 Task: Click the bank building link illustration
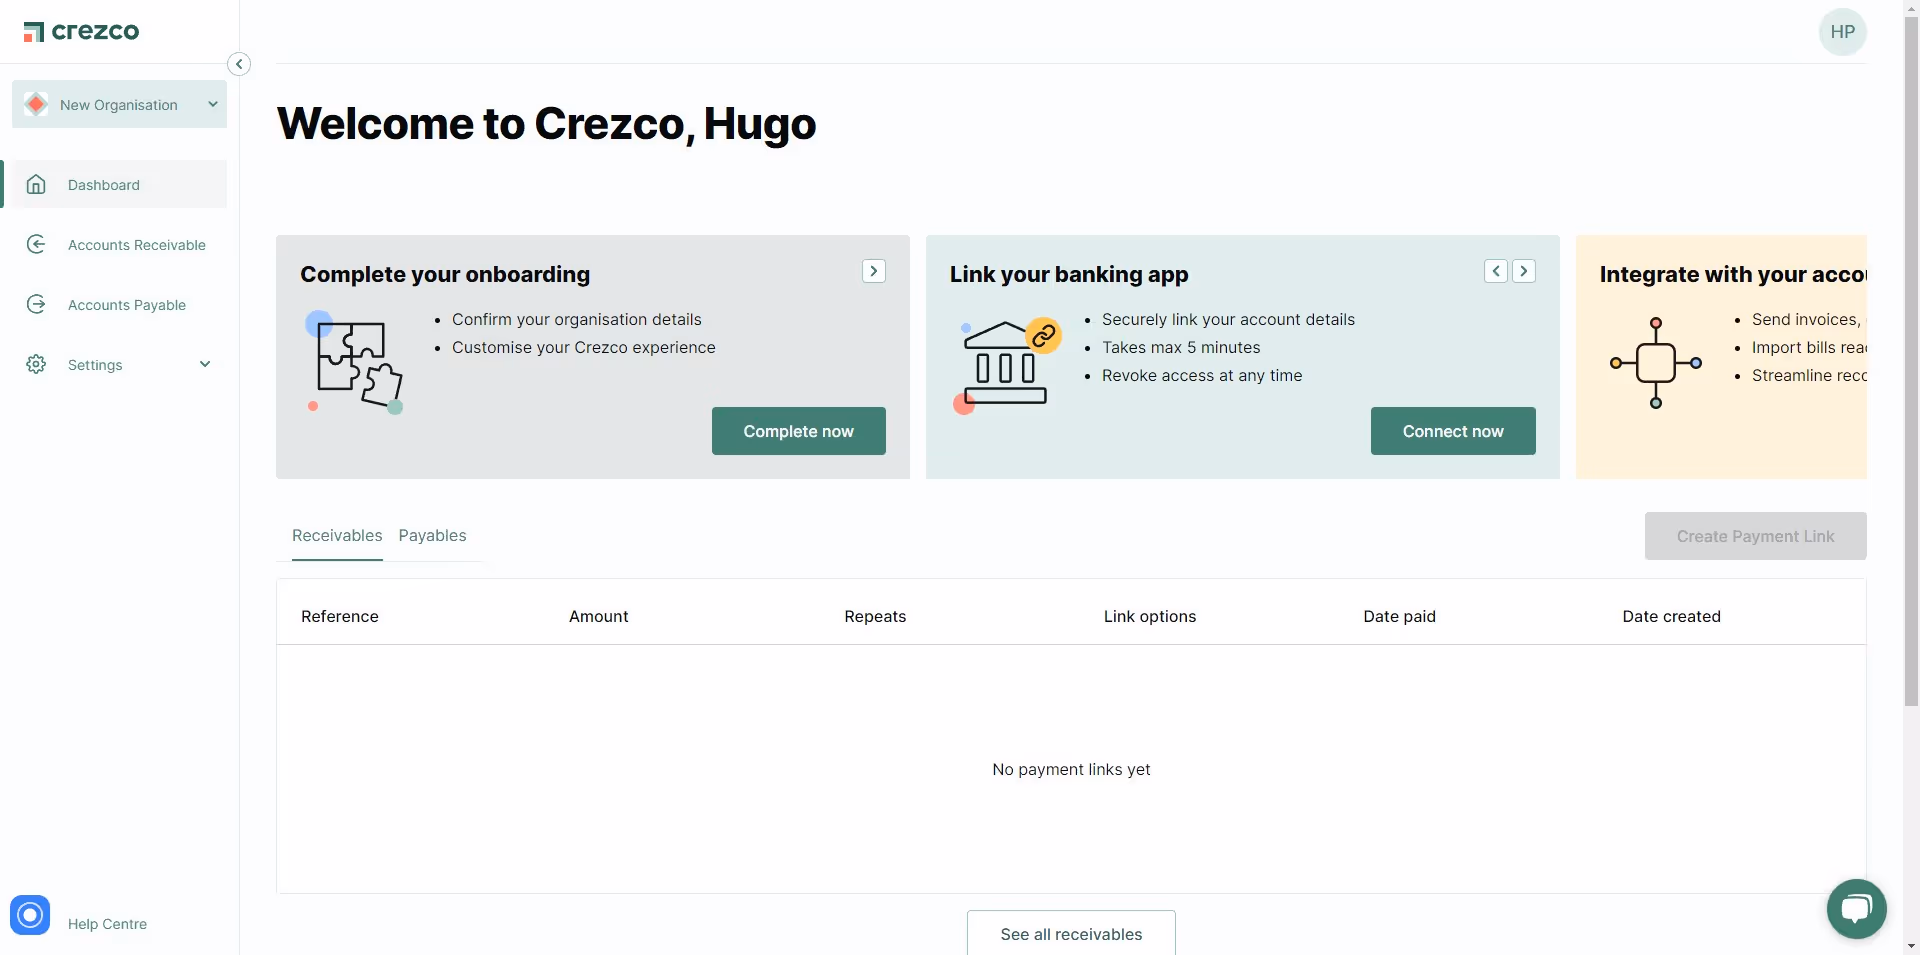[1007, 367]
